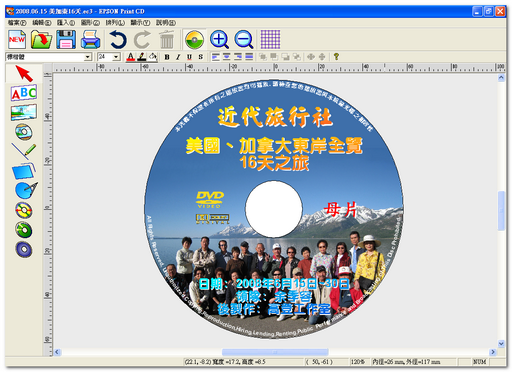Screen dimensions: 512x372
Task: Select the picture insert tool in sidebar
Action: point(24,112)
